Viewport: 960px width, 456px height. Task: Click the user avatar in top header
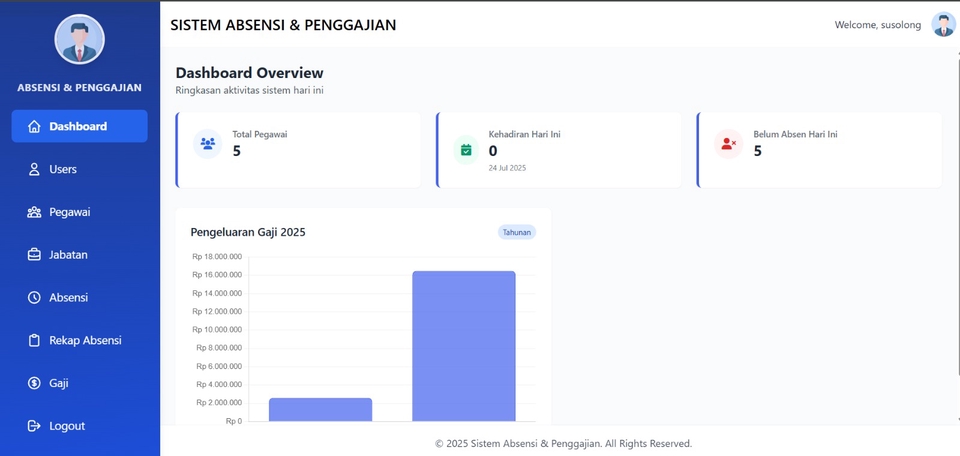point(943,25)
